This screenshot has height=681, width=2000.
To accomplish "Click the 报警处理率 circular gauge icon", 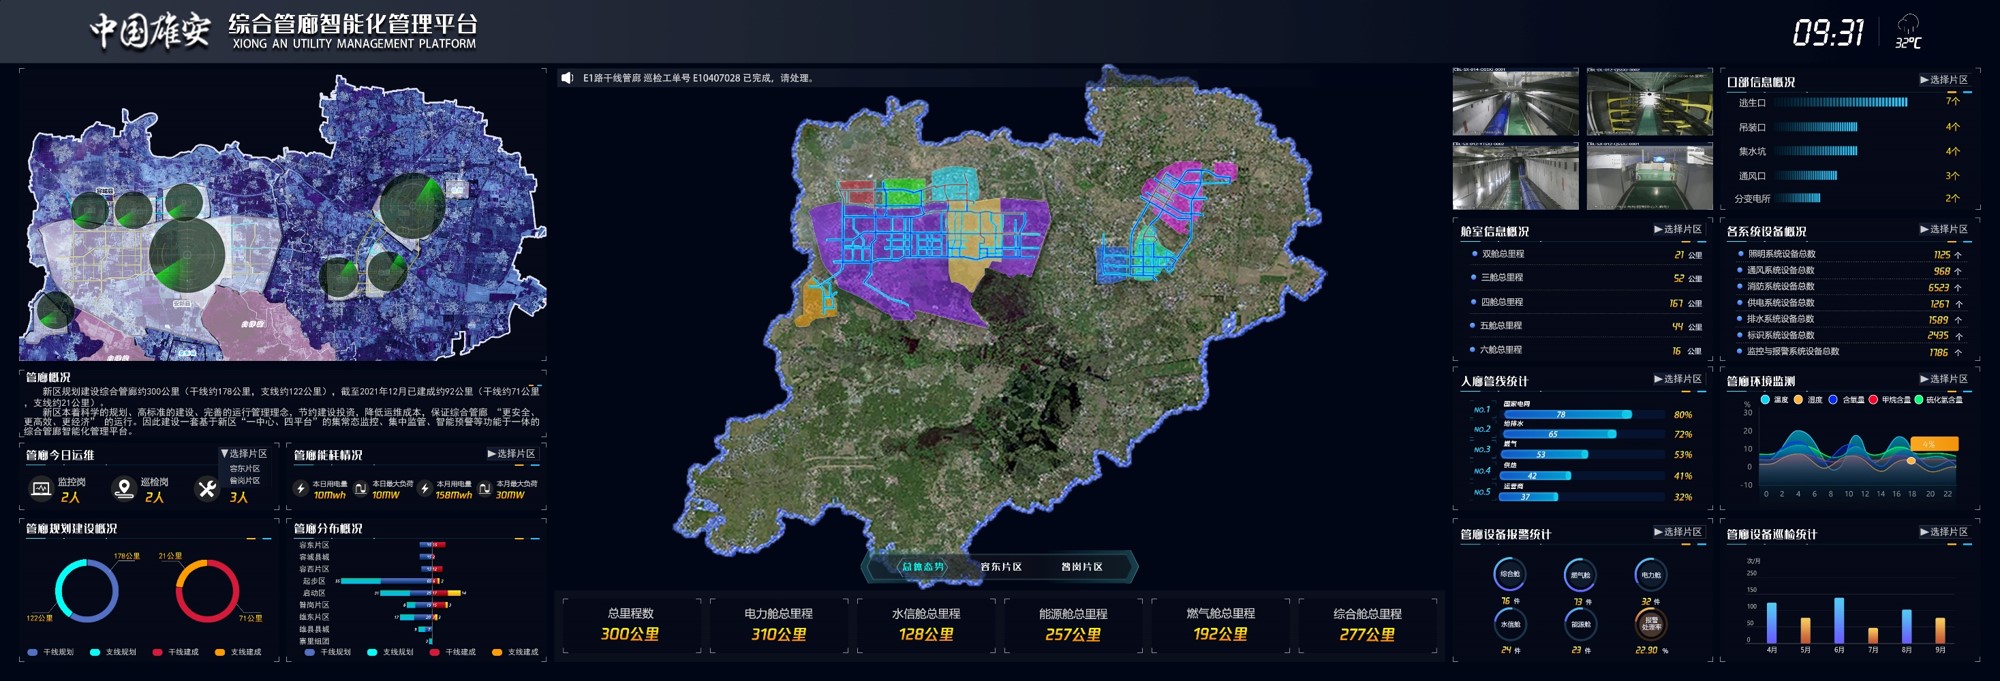I will pyautogui.click(x=1651, y=624).
